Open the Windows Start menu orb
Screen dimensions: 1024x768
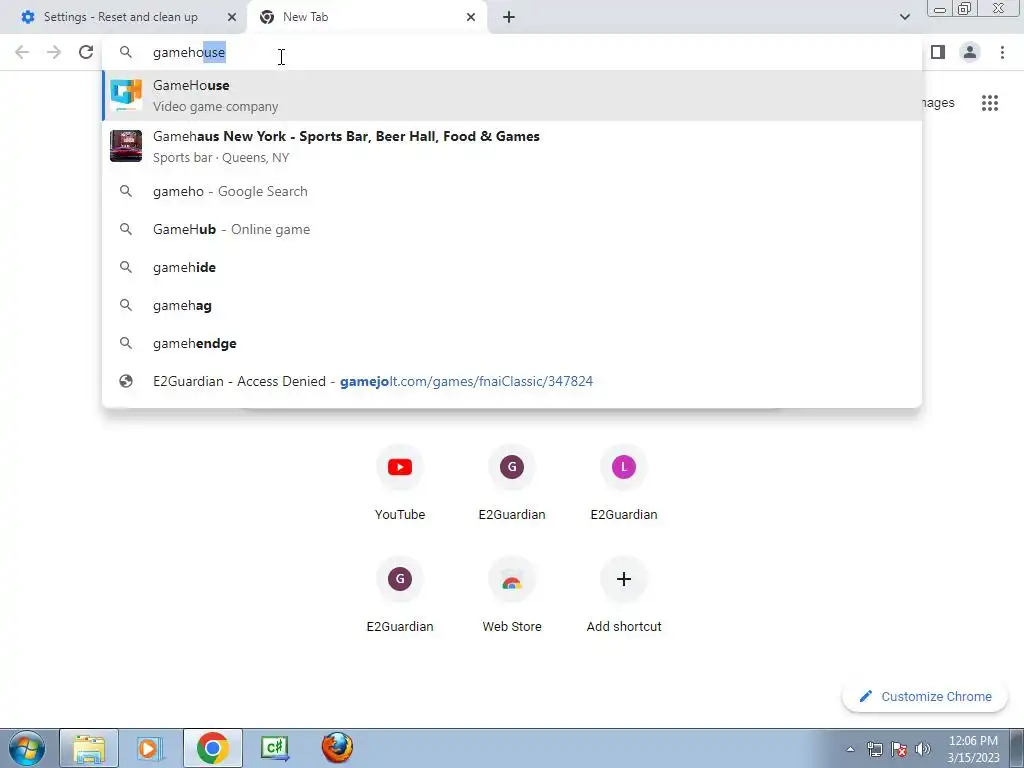point(27,748)
